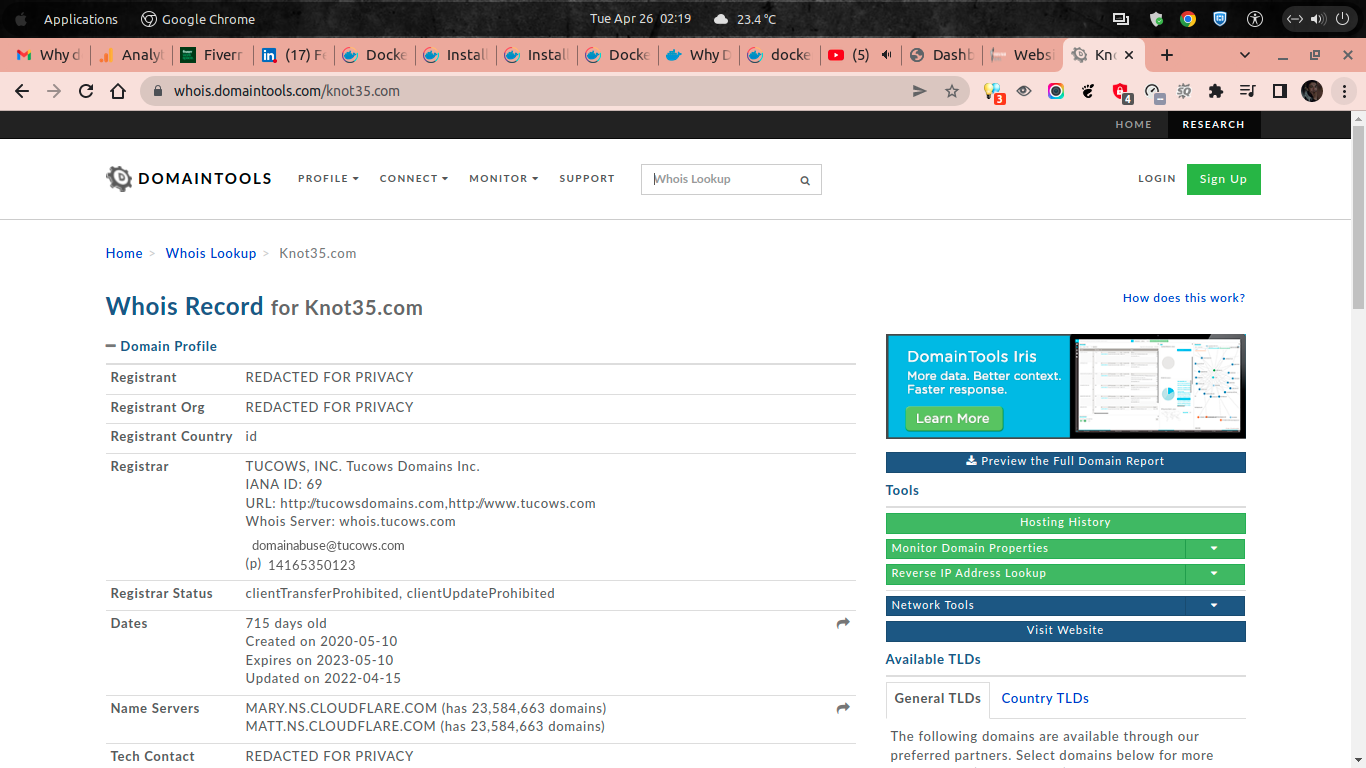Open the RESEARCH top navigation item

point(1213,125)
